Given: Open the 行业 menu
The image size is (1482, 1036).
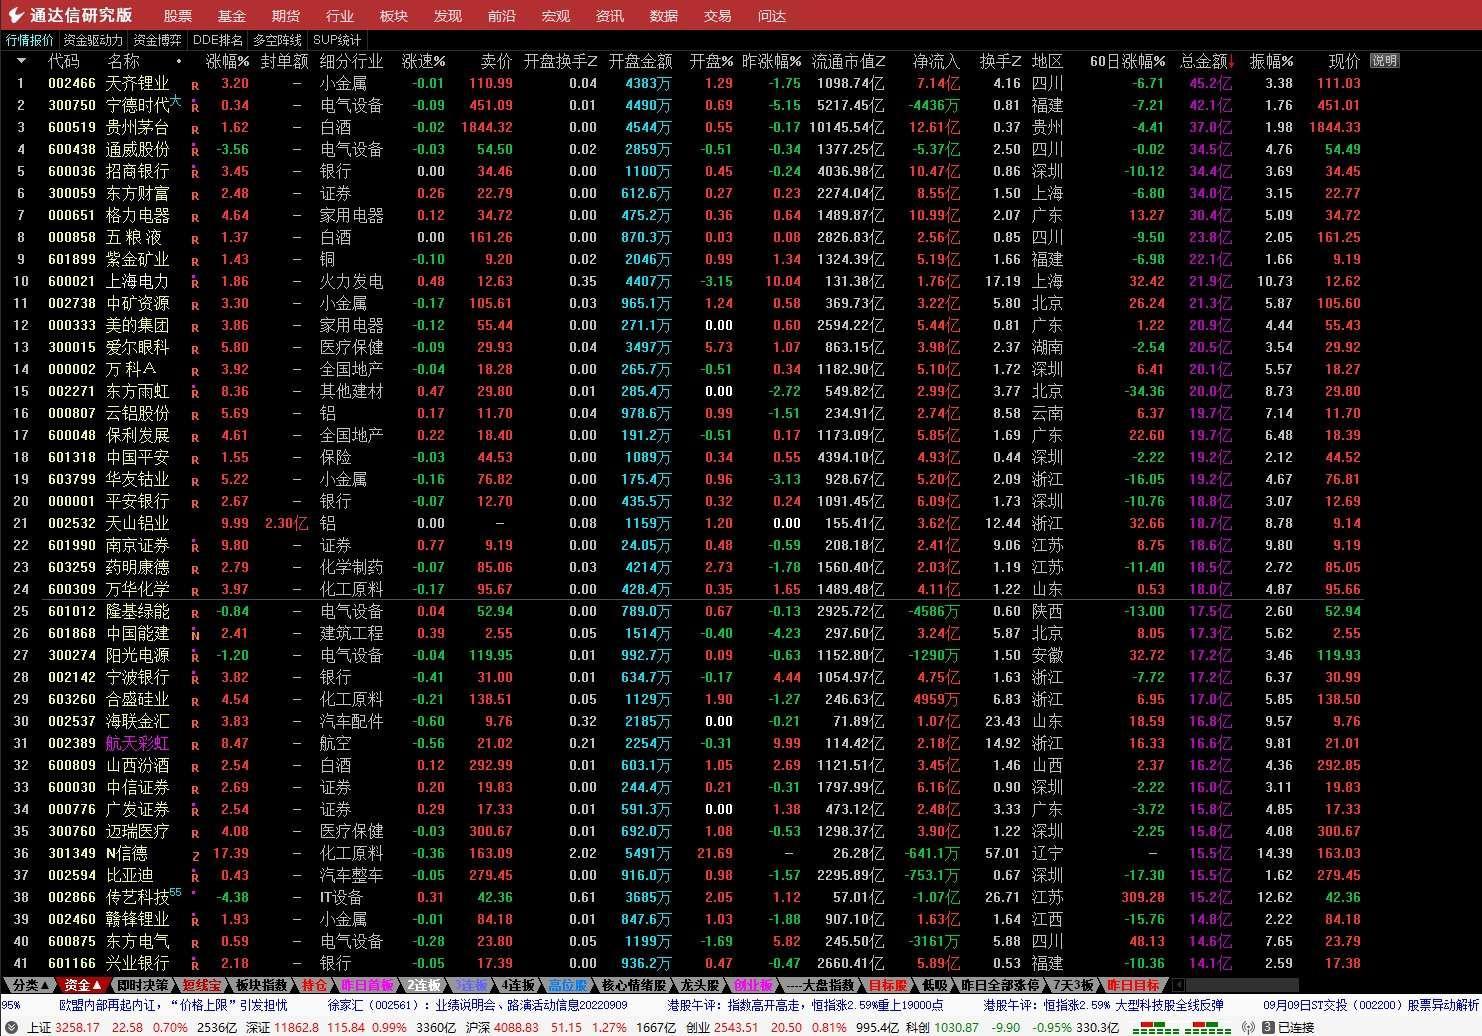Looking at the screenshot, I should 340,16.
